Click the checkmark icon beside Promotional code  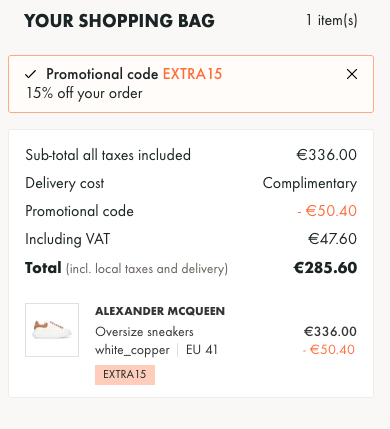point(31,74)
